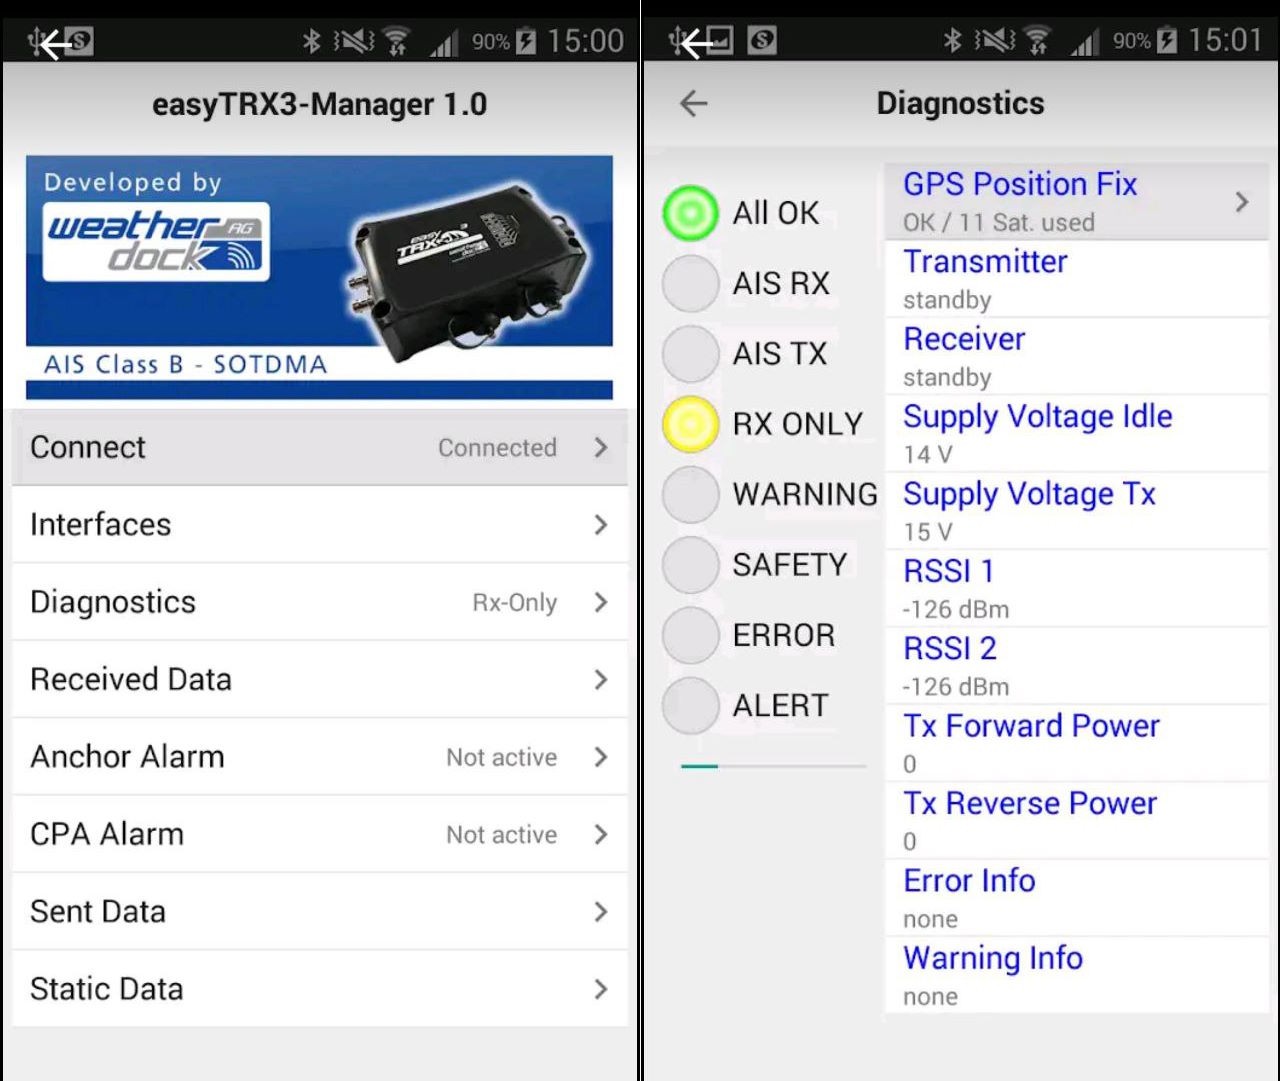Click the Rx-Only status text
The height and width of the screenshot is (1081, 1280).
tap(515, 603)
